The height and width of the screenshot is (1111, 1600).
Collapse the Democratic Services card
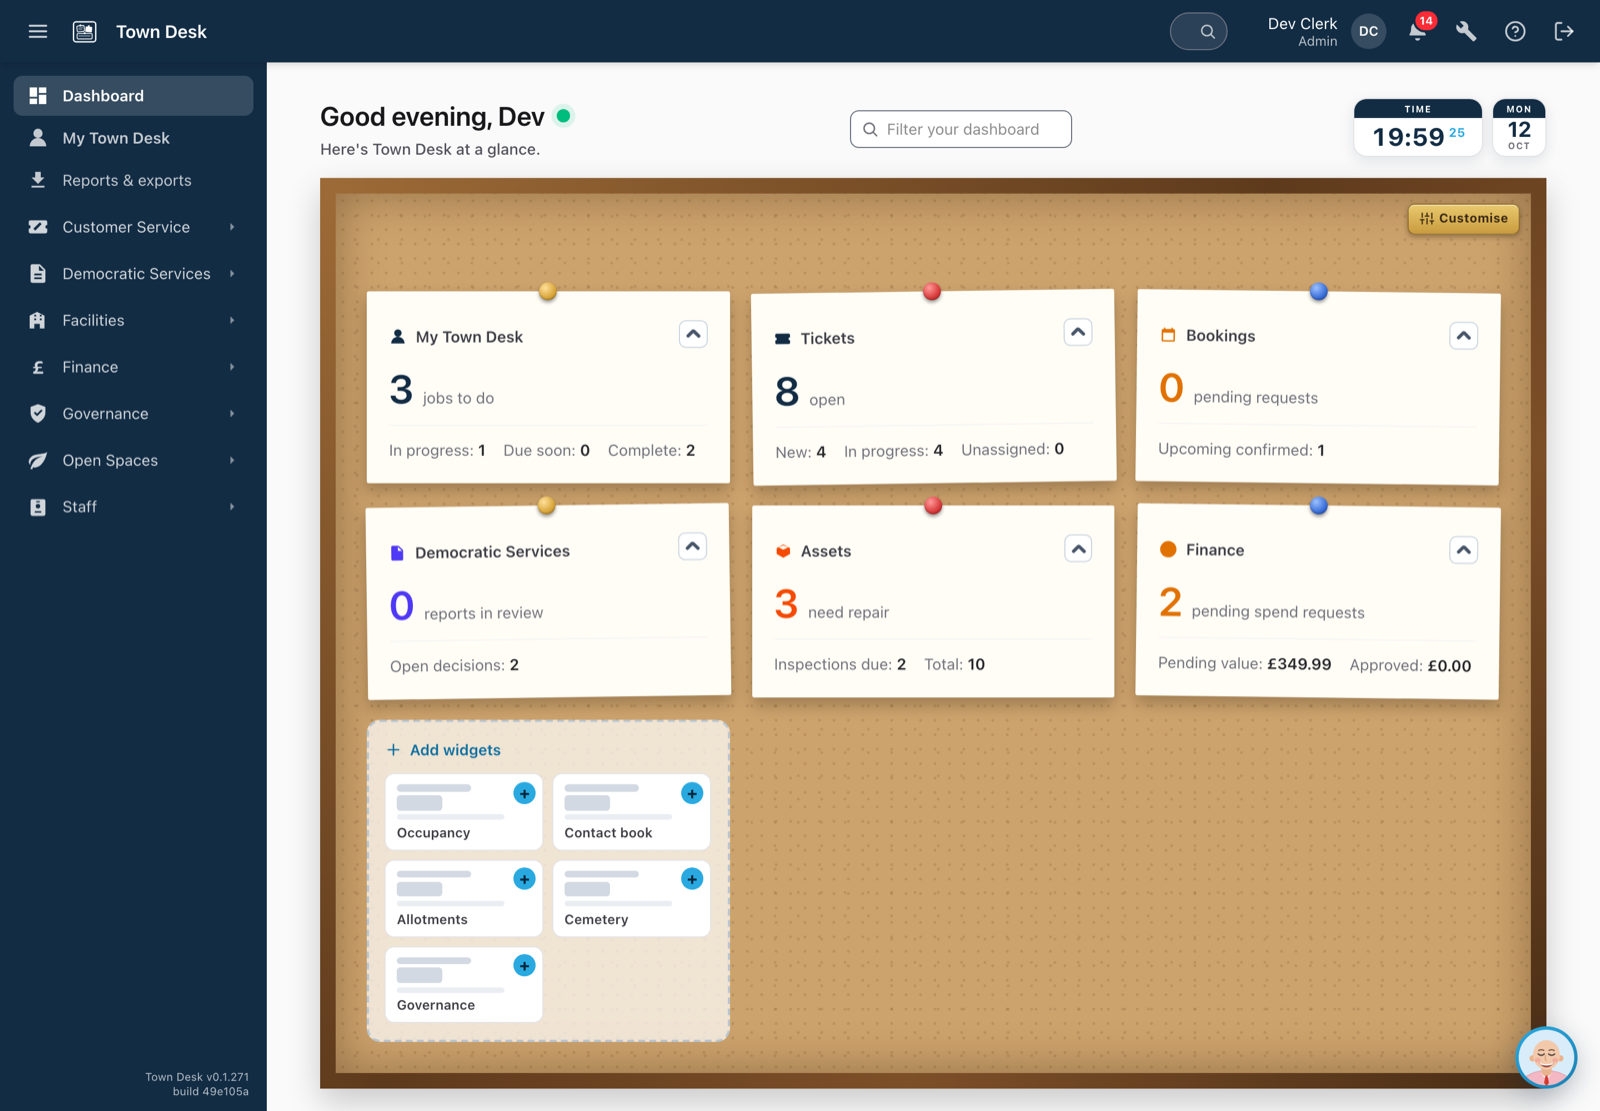(693, 547)
